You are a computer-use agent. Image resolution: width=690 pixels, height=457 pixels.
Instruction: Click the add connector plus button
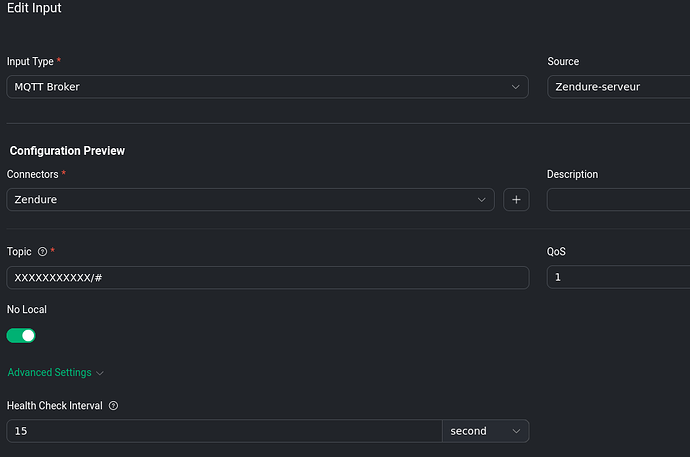(x=516, y=200)
